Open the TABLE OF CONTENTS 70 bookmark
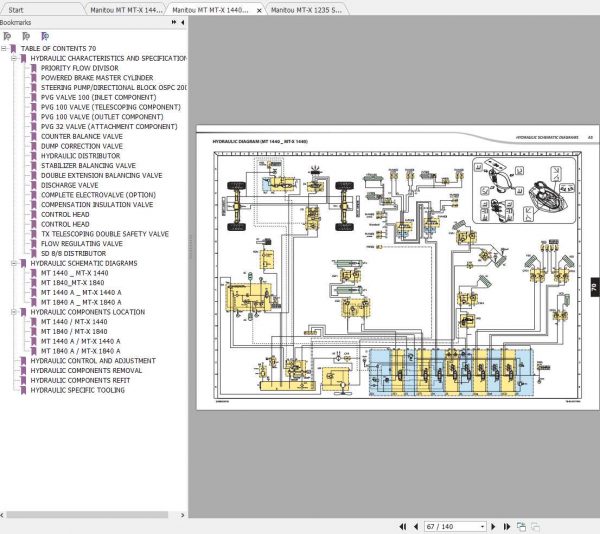Image resolution: width=600 pixels, height=534 pixels. (58, 49)
